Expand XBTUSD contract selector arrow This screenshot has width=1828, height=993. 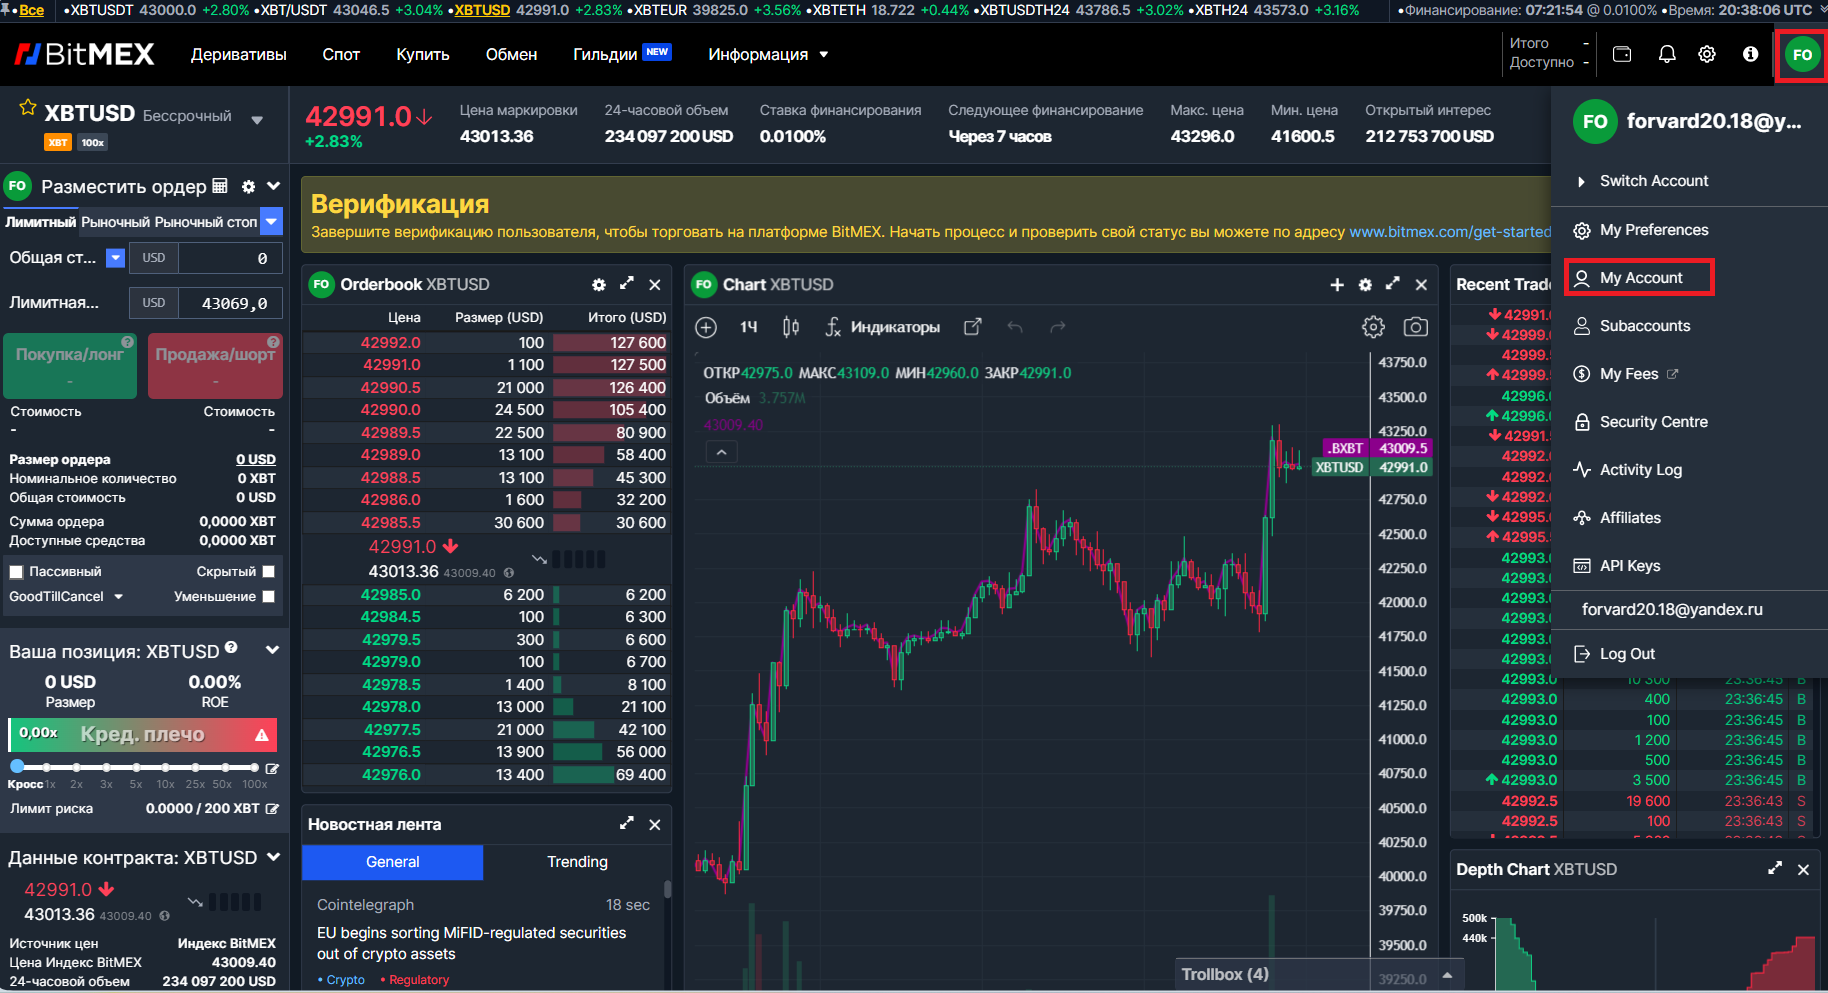tap(257, 120)
